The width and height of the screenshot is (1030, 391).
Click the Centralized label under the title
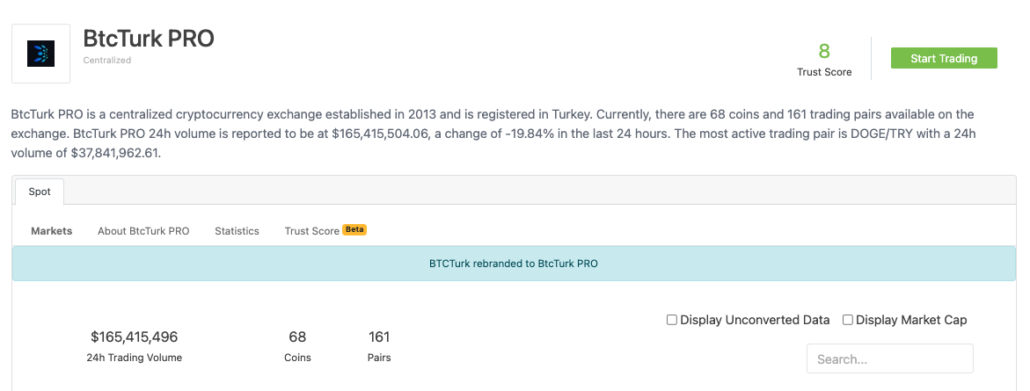[107, 60]
